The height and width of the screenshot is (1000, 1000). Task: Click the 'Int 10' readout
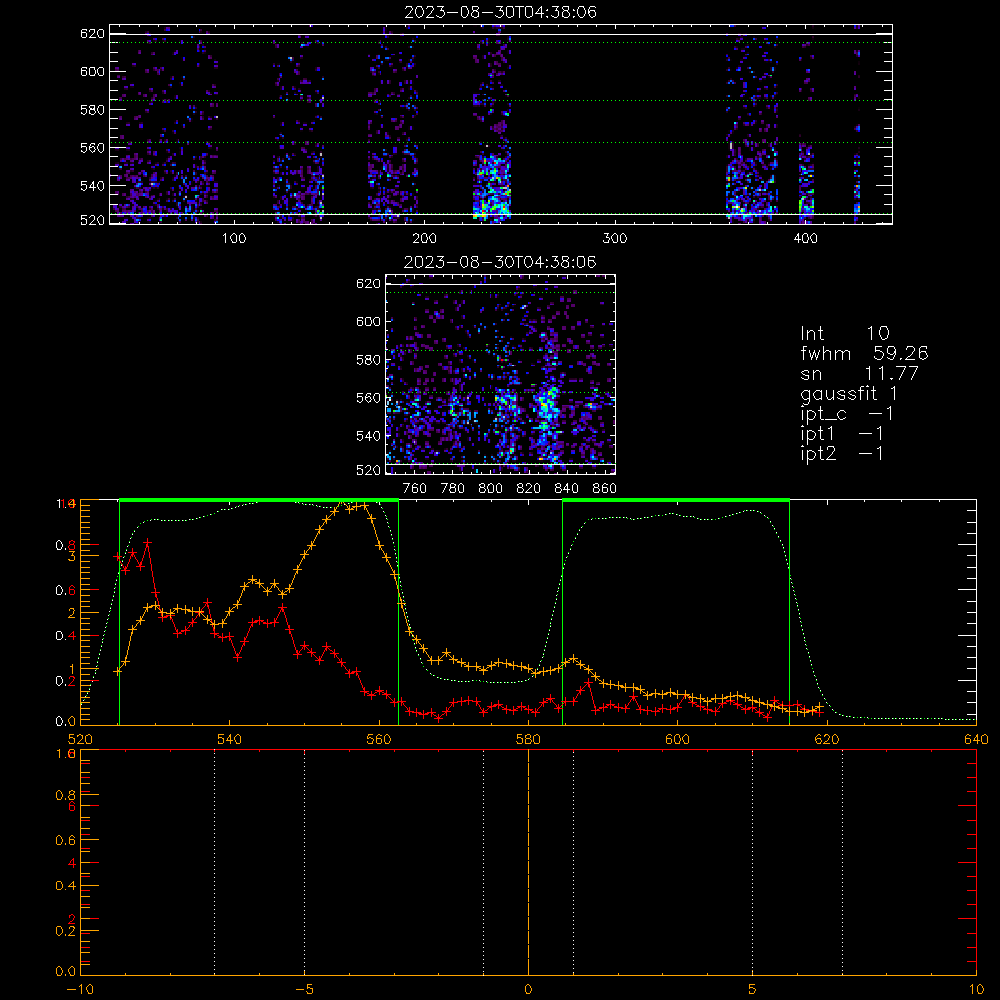tap(844, 334)
